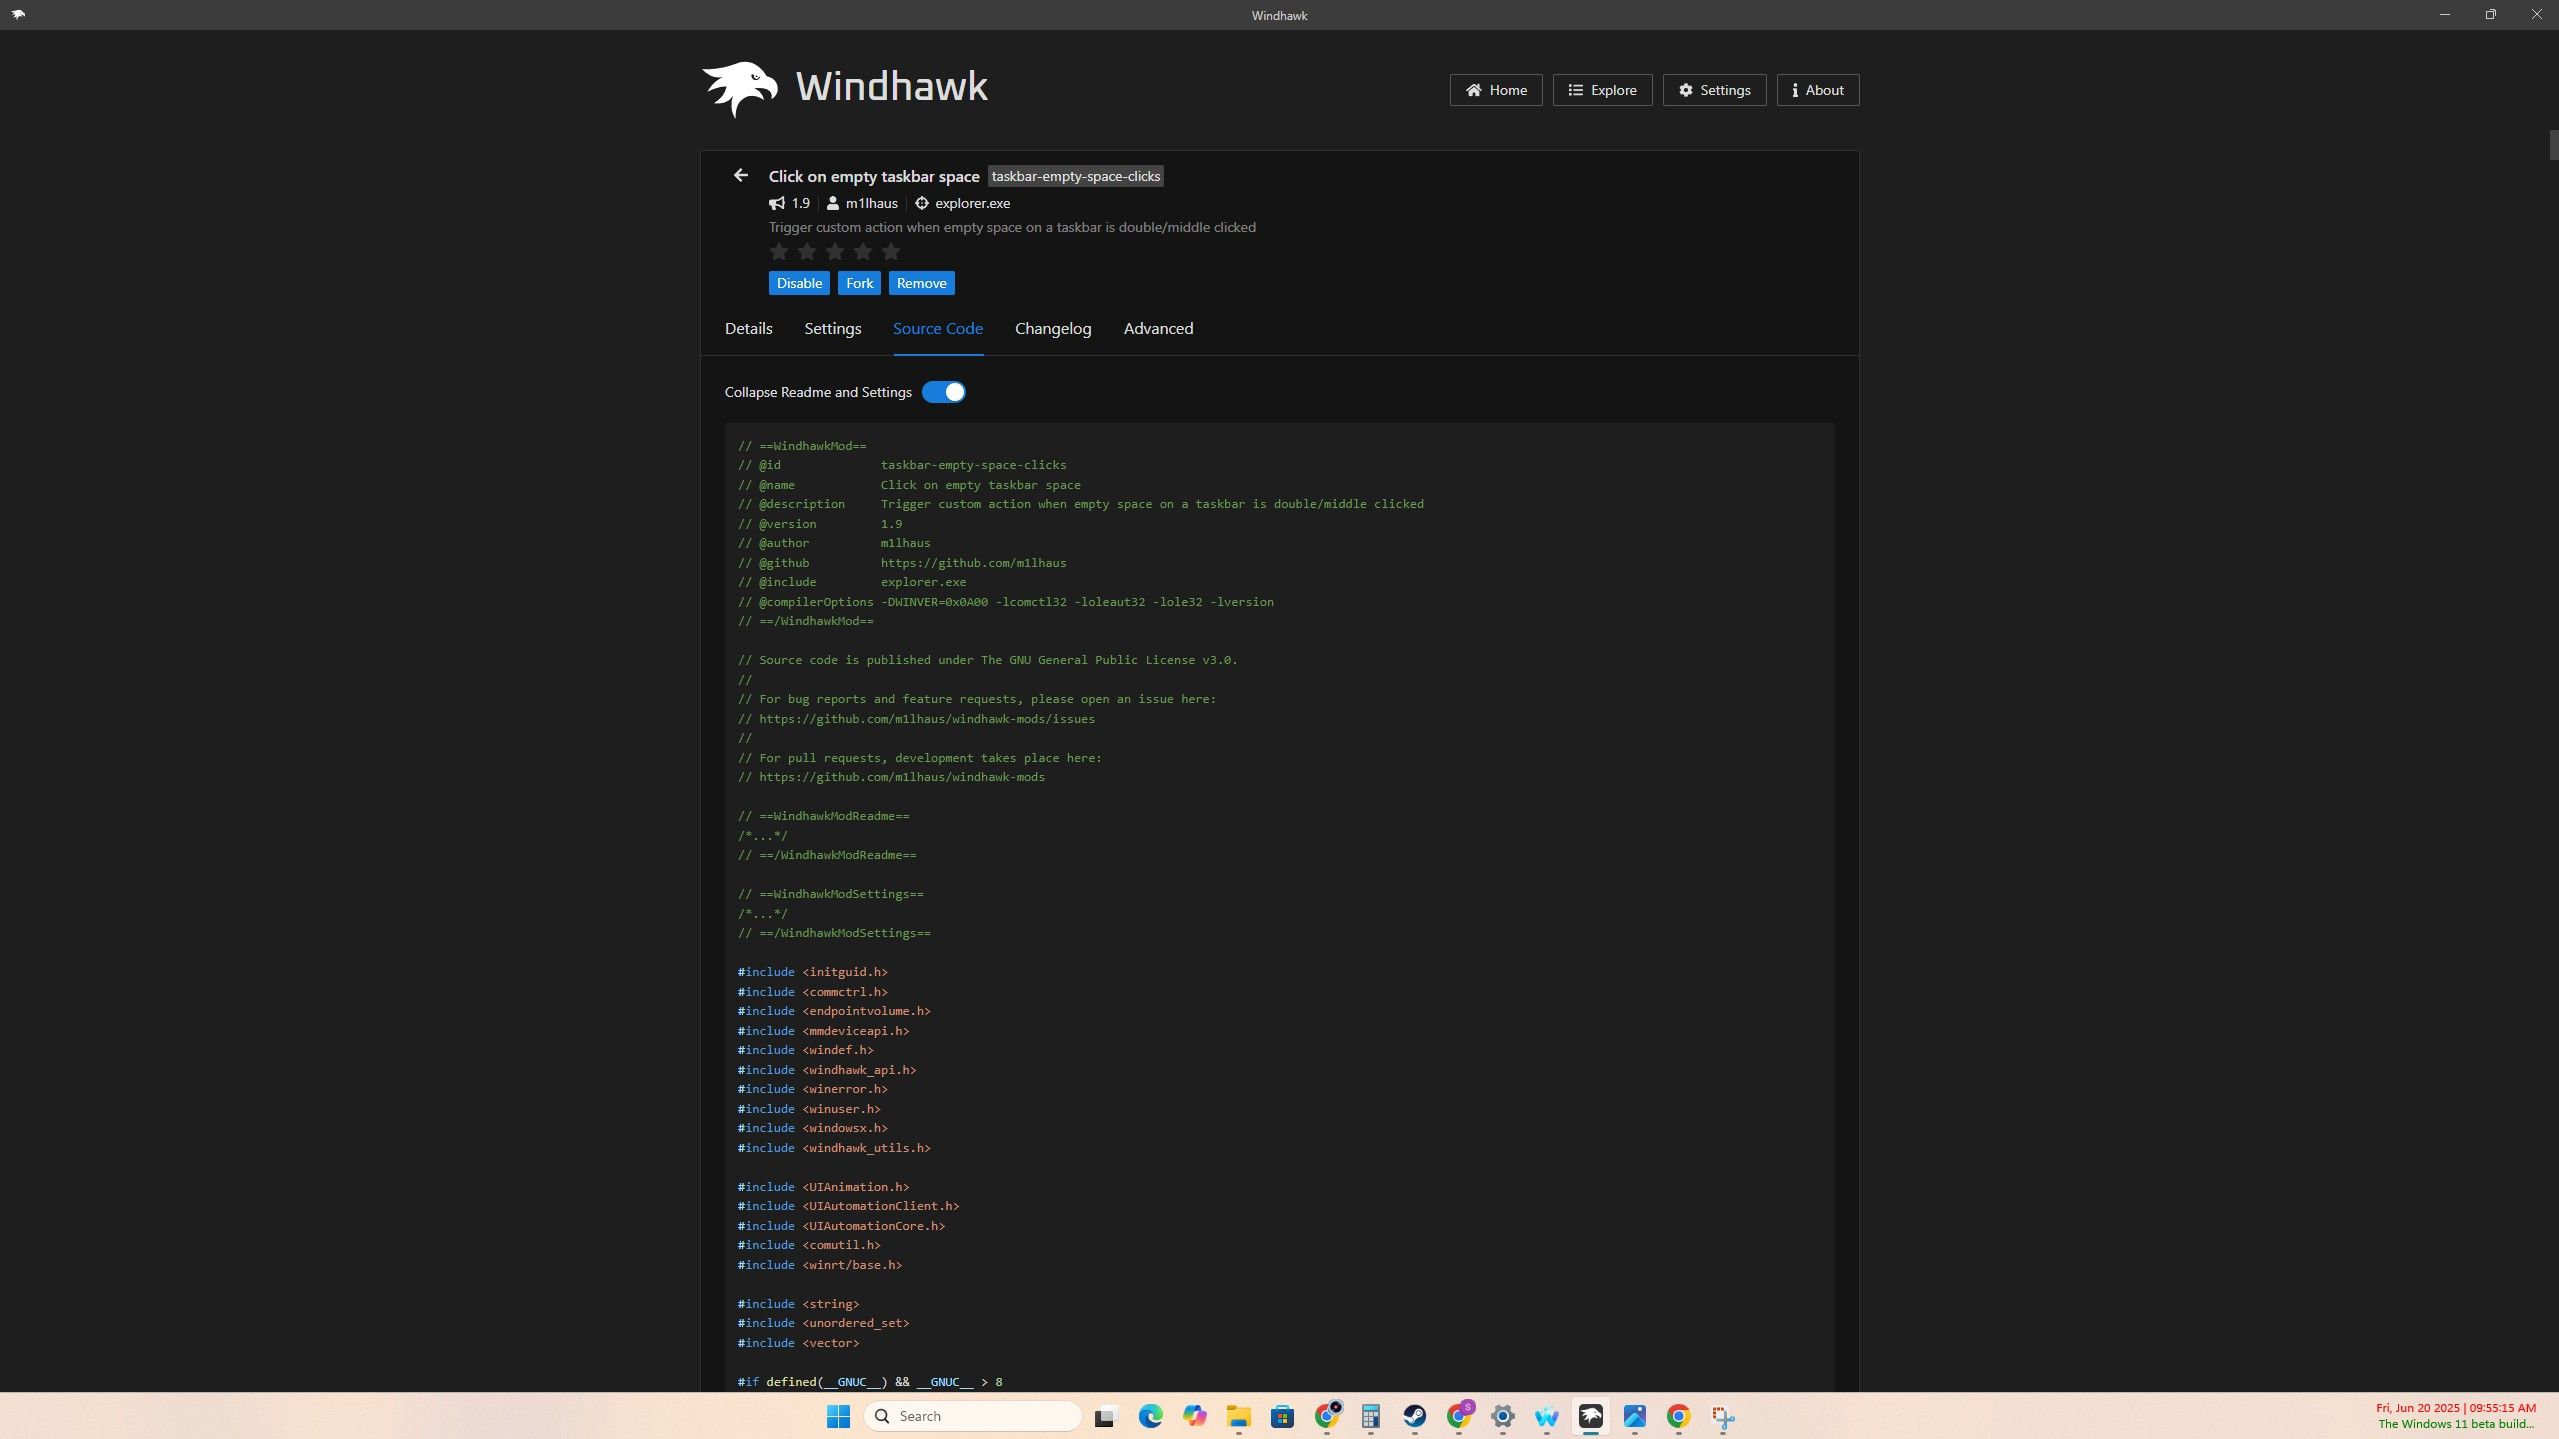The height and width of the screenshot is (1439, 2559).
Task: Switch to the Windhawk taskbar icon
Action: coord(1590,1416)
